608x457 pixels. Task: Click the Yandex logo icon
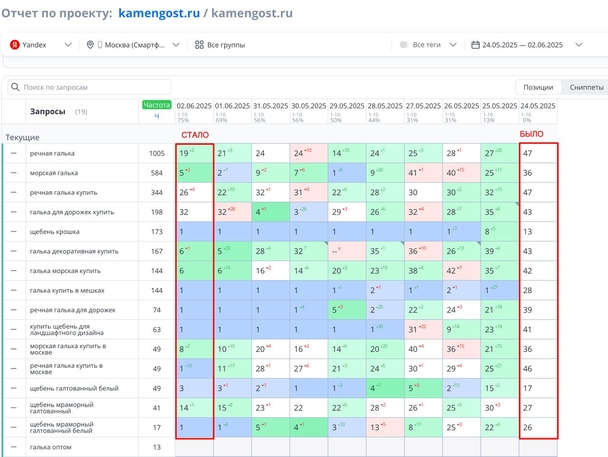15,45
